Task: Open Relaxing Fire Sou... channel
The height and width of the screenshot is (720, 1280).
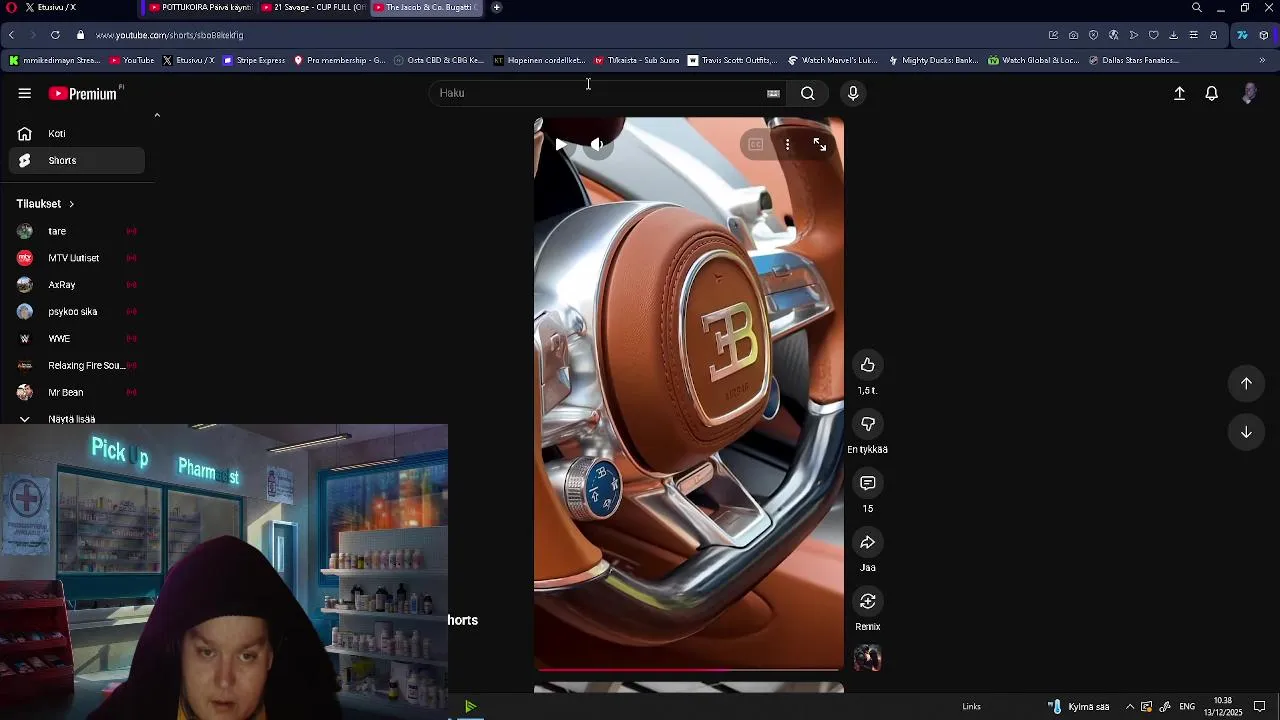Action: tap(77, 366)
